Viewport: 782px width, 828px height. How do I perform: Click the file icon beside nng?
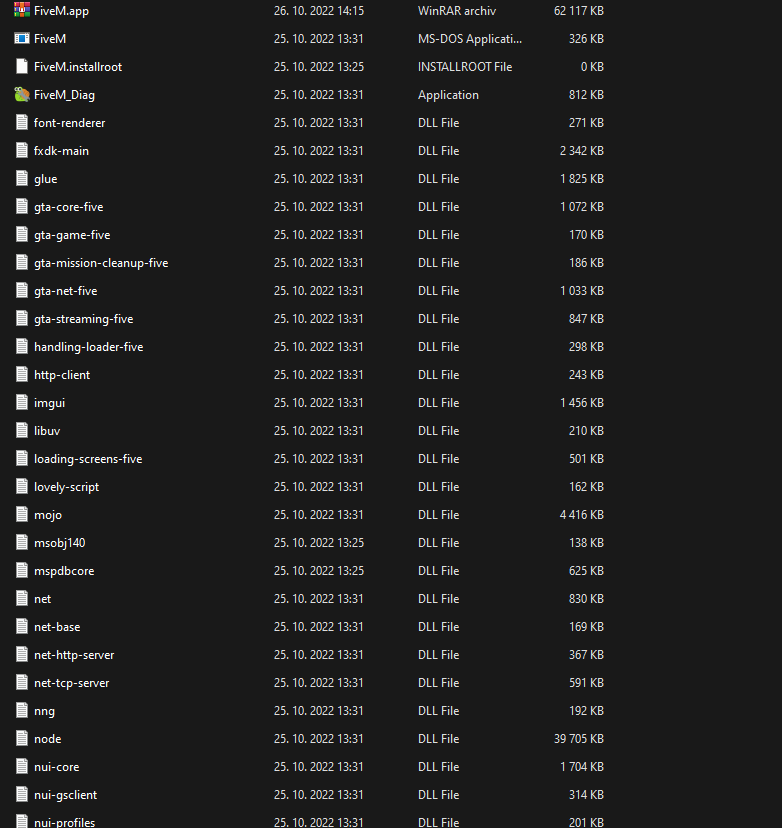pyautogui.click(x=22, y=710)
